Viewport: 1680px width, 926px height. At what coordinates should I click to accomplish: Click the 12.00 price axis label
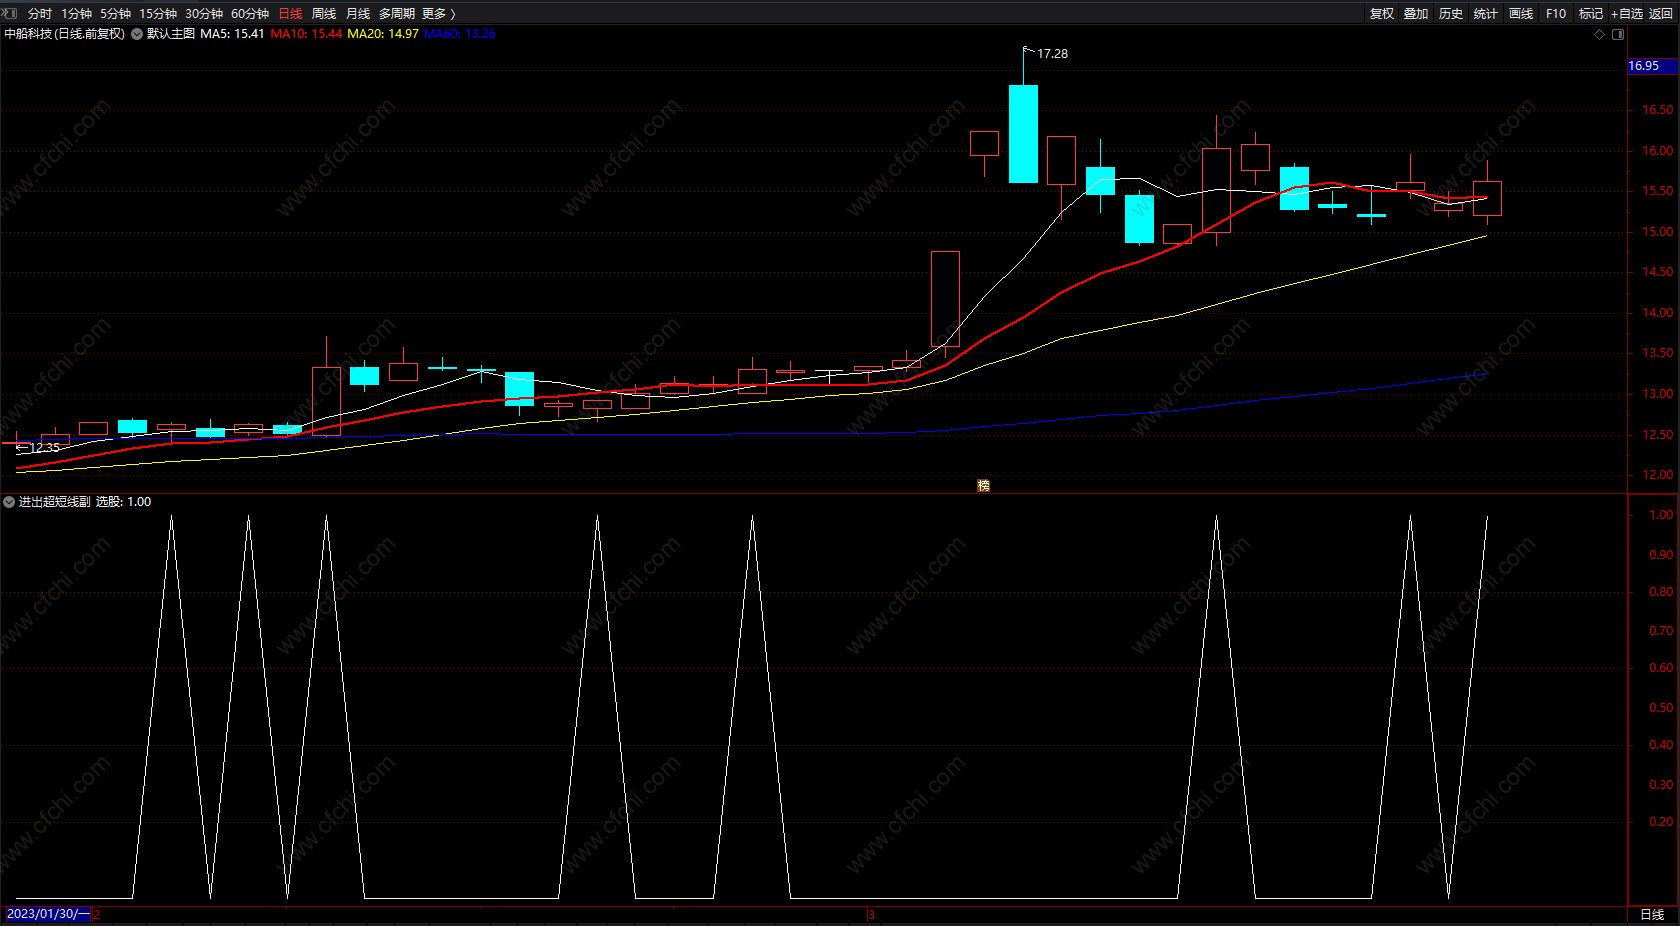[x=1658, y=475]
